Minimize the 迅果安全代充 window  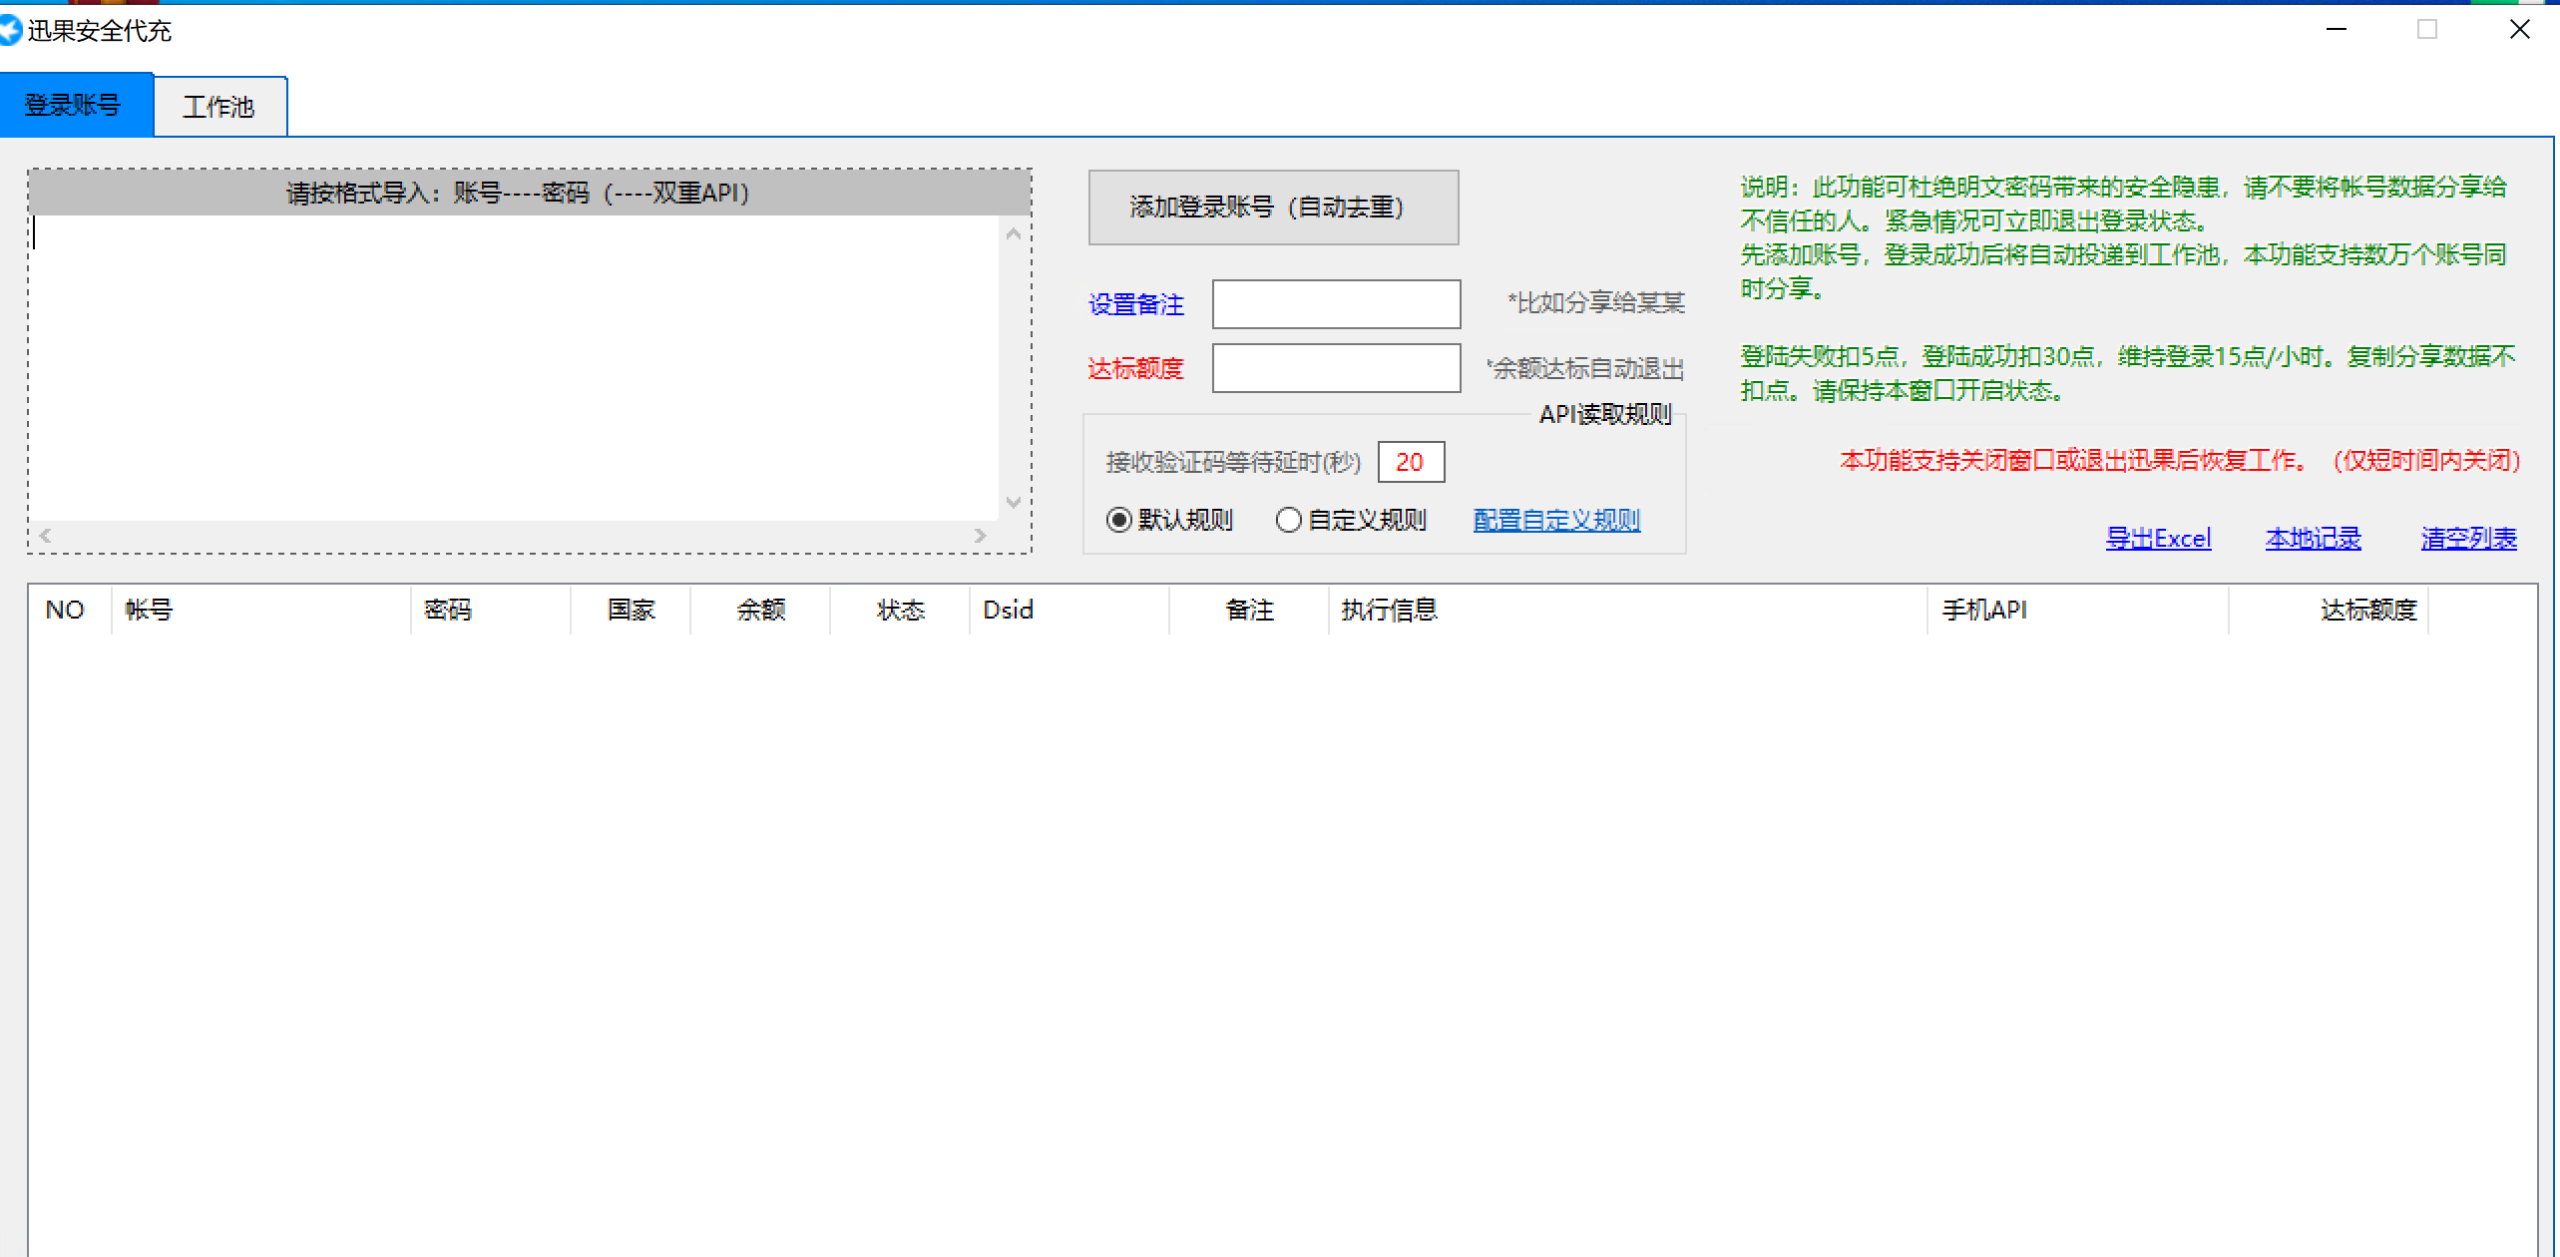click(x=2336, y=30)
